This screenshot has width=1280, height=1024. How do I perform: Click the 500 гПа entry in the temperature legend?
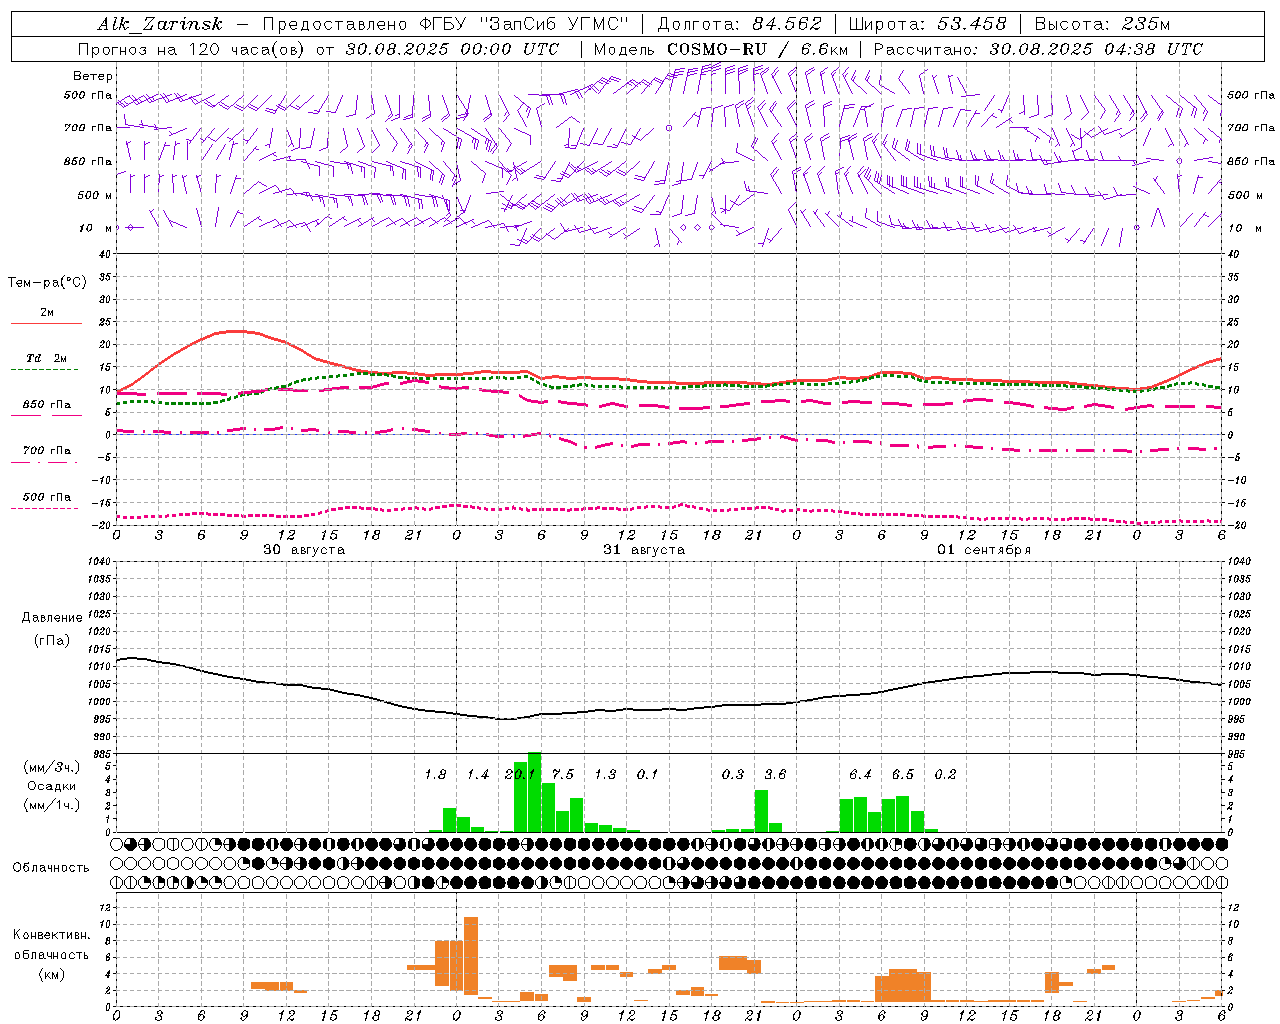[46, 497]
